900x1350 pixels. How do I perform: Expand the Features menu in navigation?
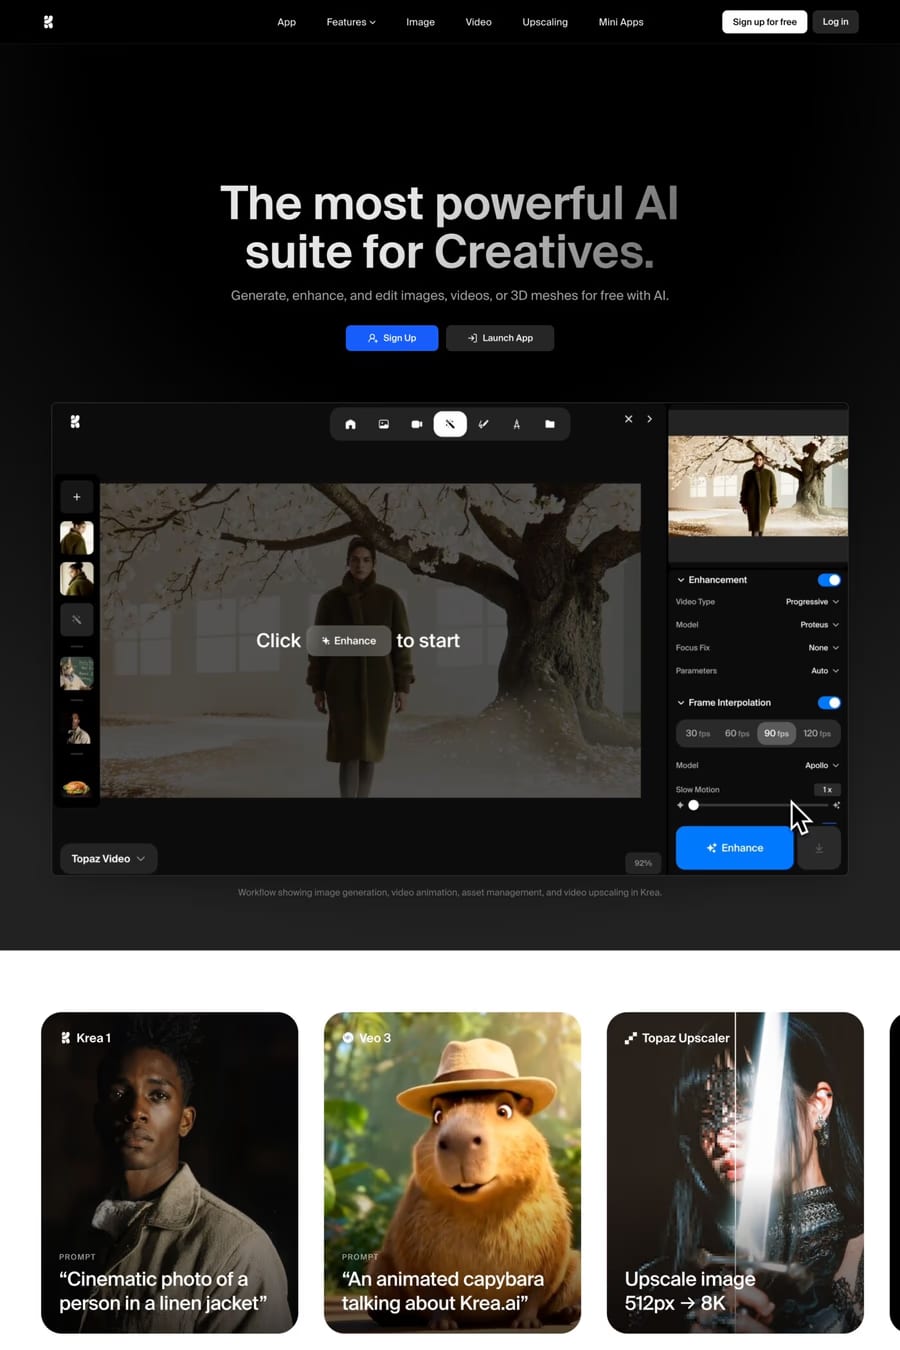click(x=351, y=22)
